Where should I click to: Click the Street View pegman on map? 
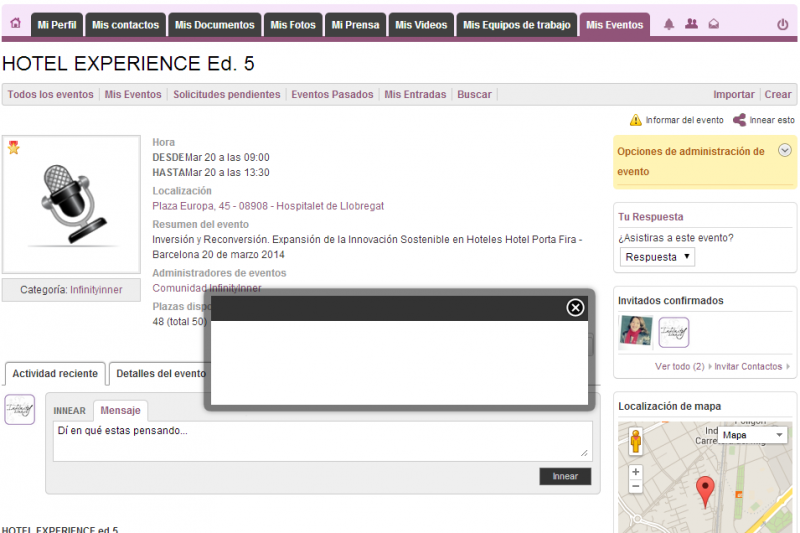tap(636, 442)
